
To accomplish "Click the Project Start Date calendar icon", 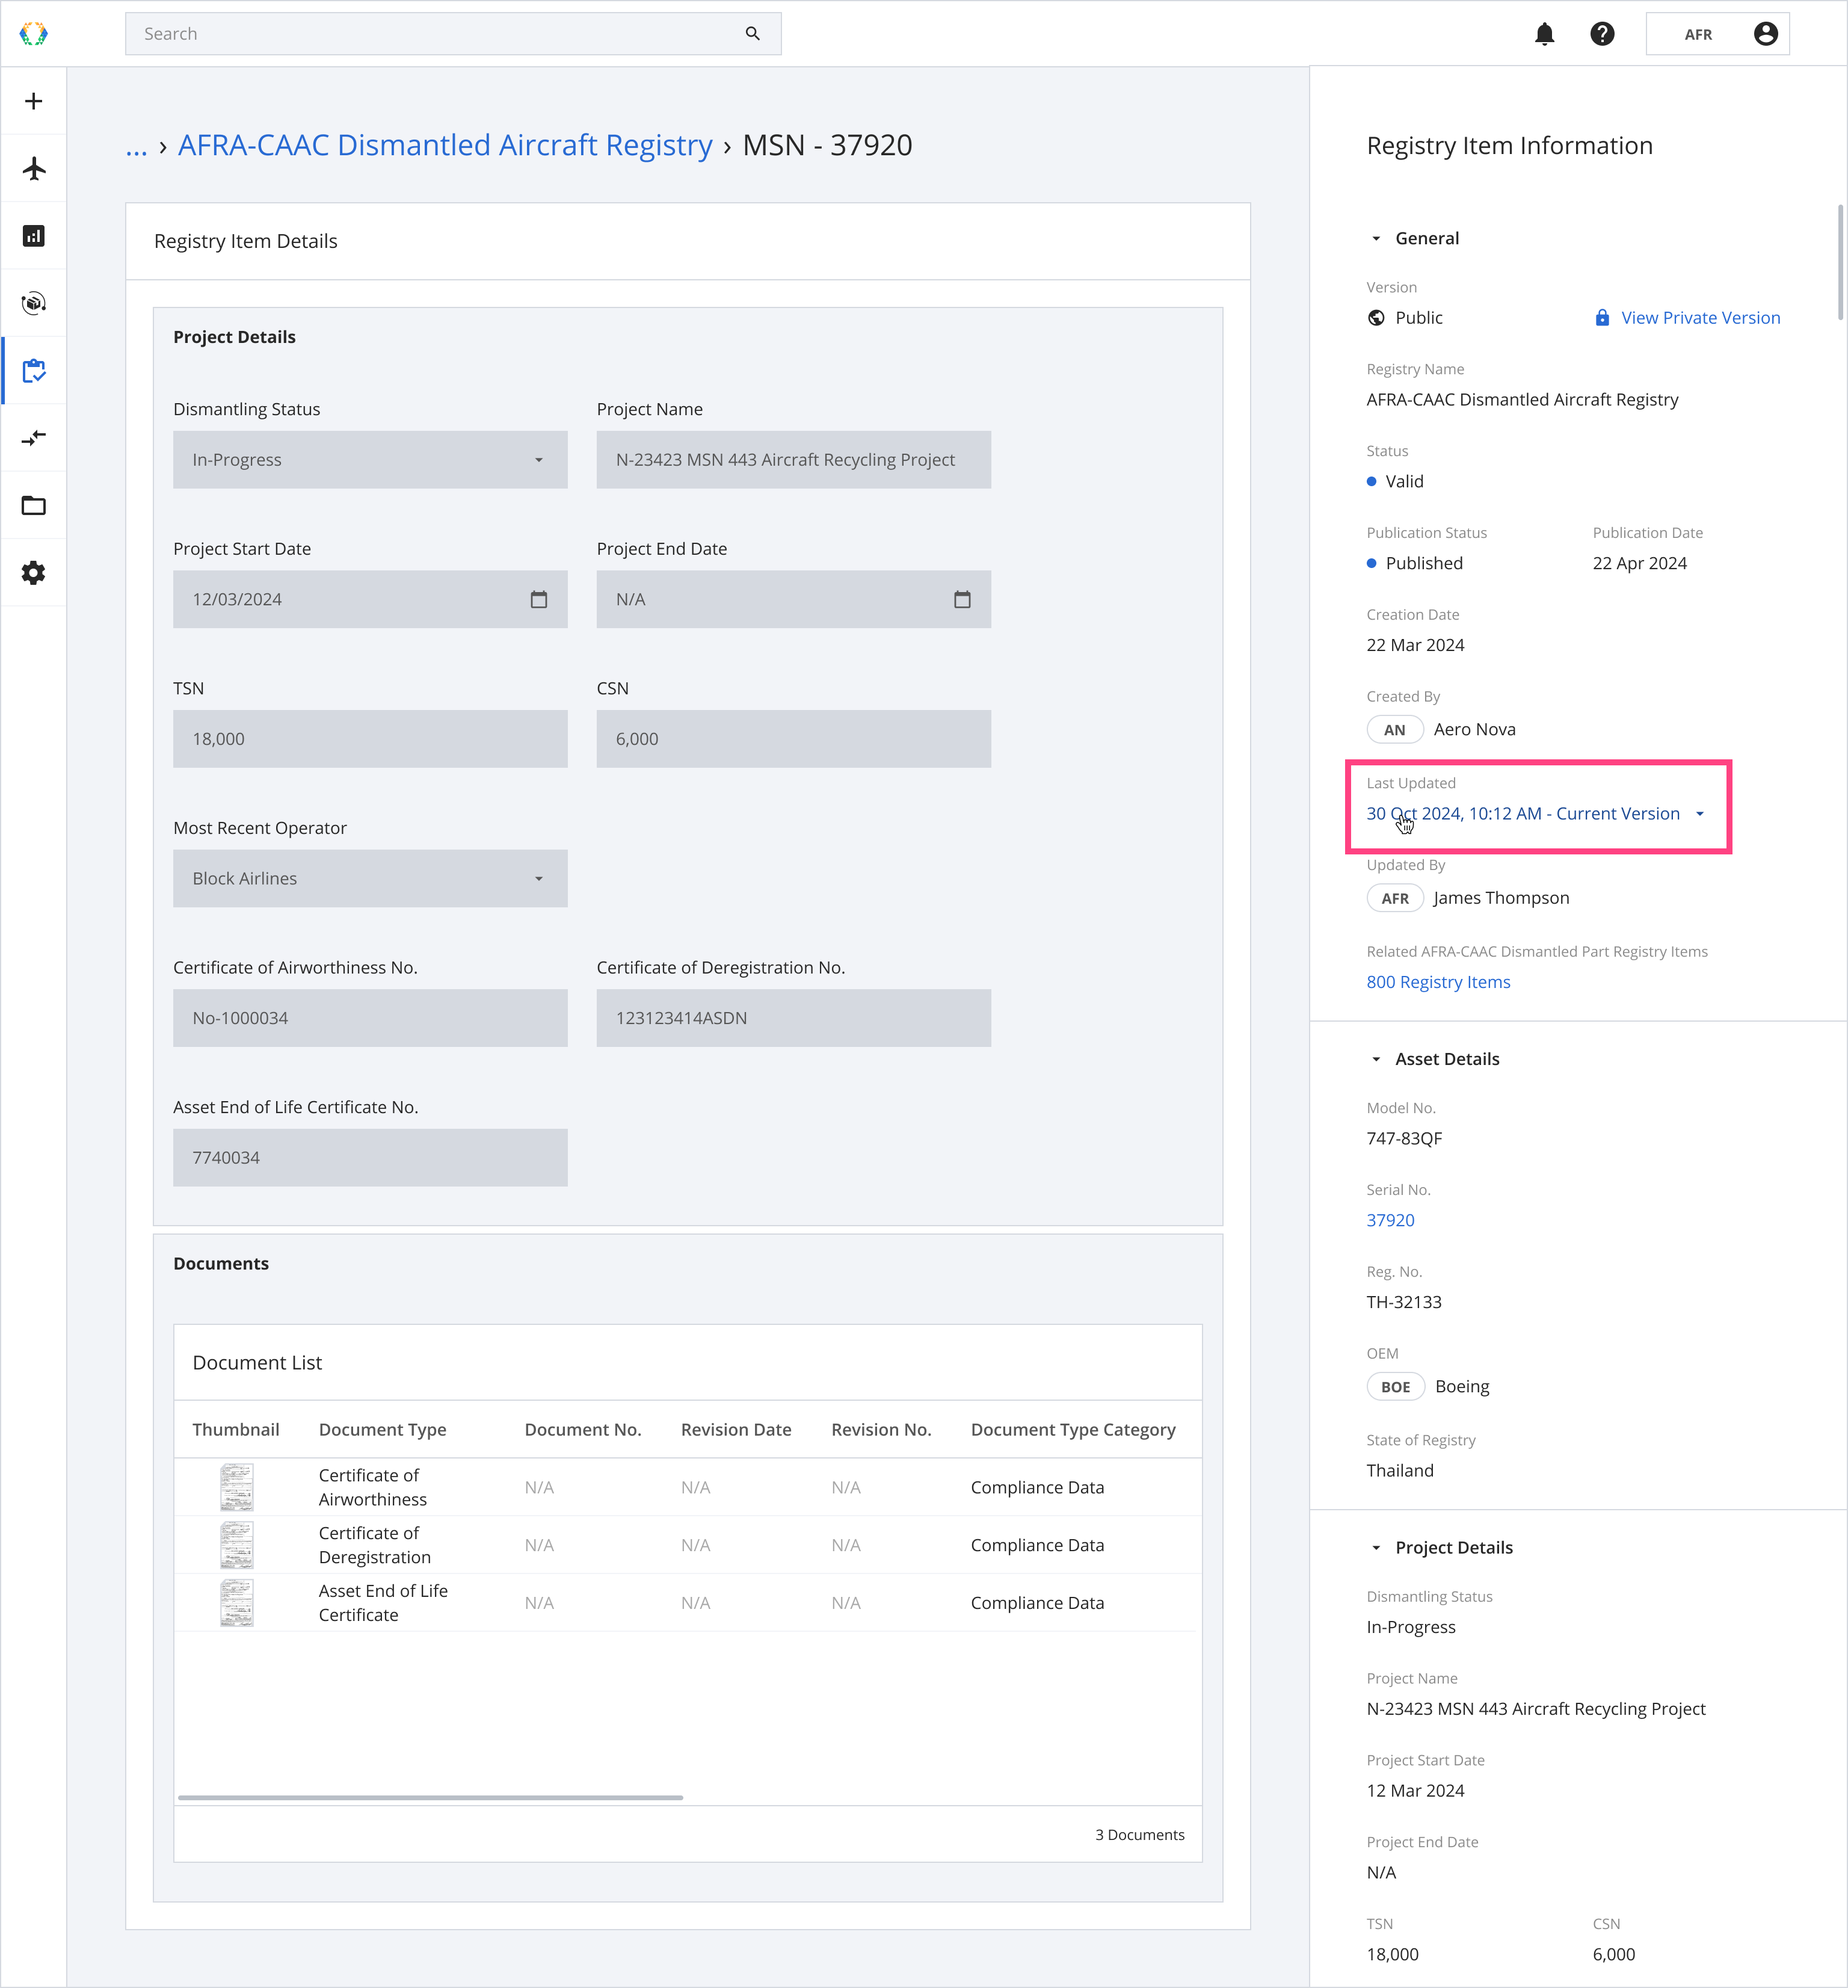I will [538, 600].
